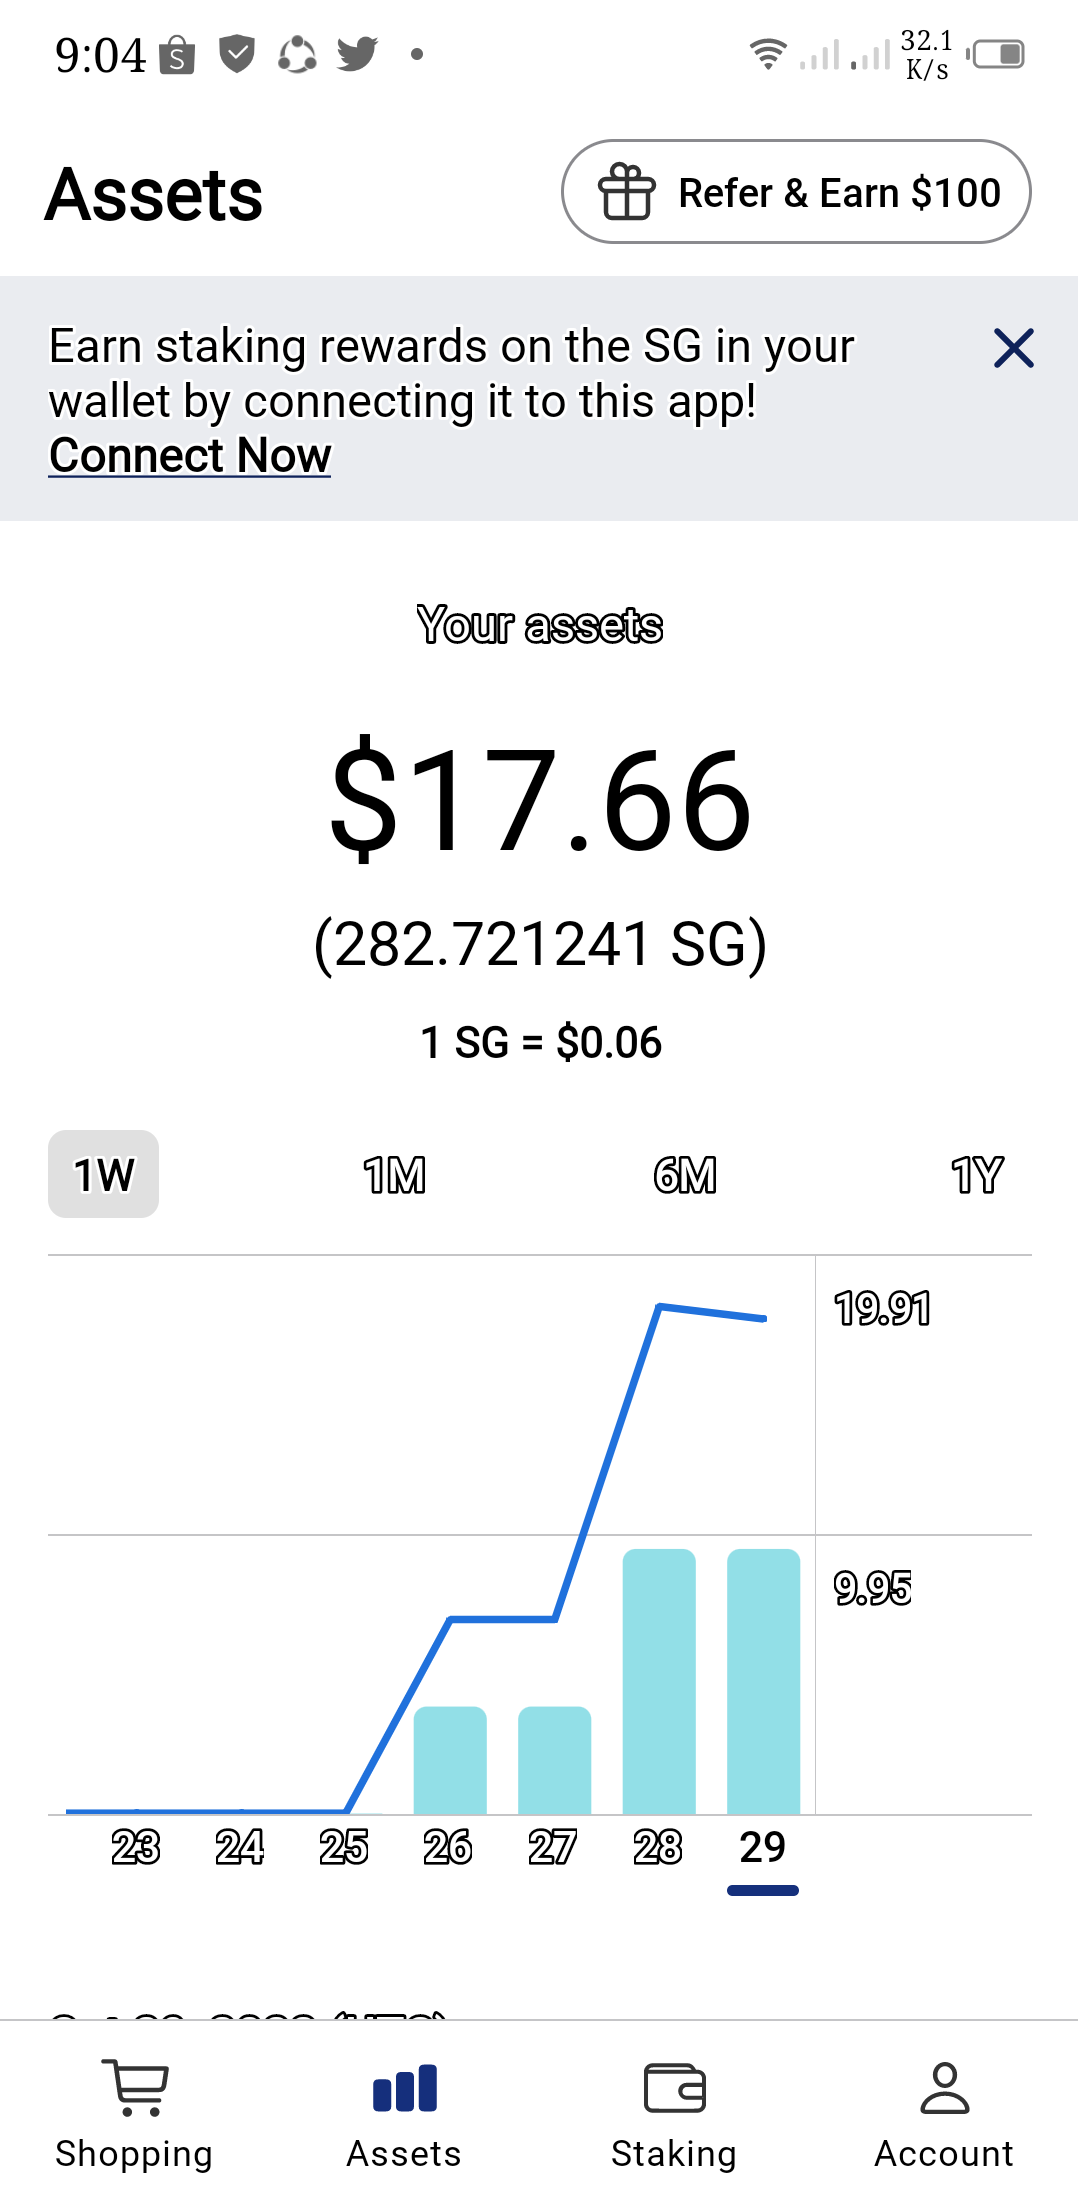Viewport: 1078px width, 2193px height.
Task: Select day 29 date label
Action: click(763, 1846)
